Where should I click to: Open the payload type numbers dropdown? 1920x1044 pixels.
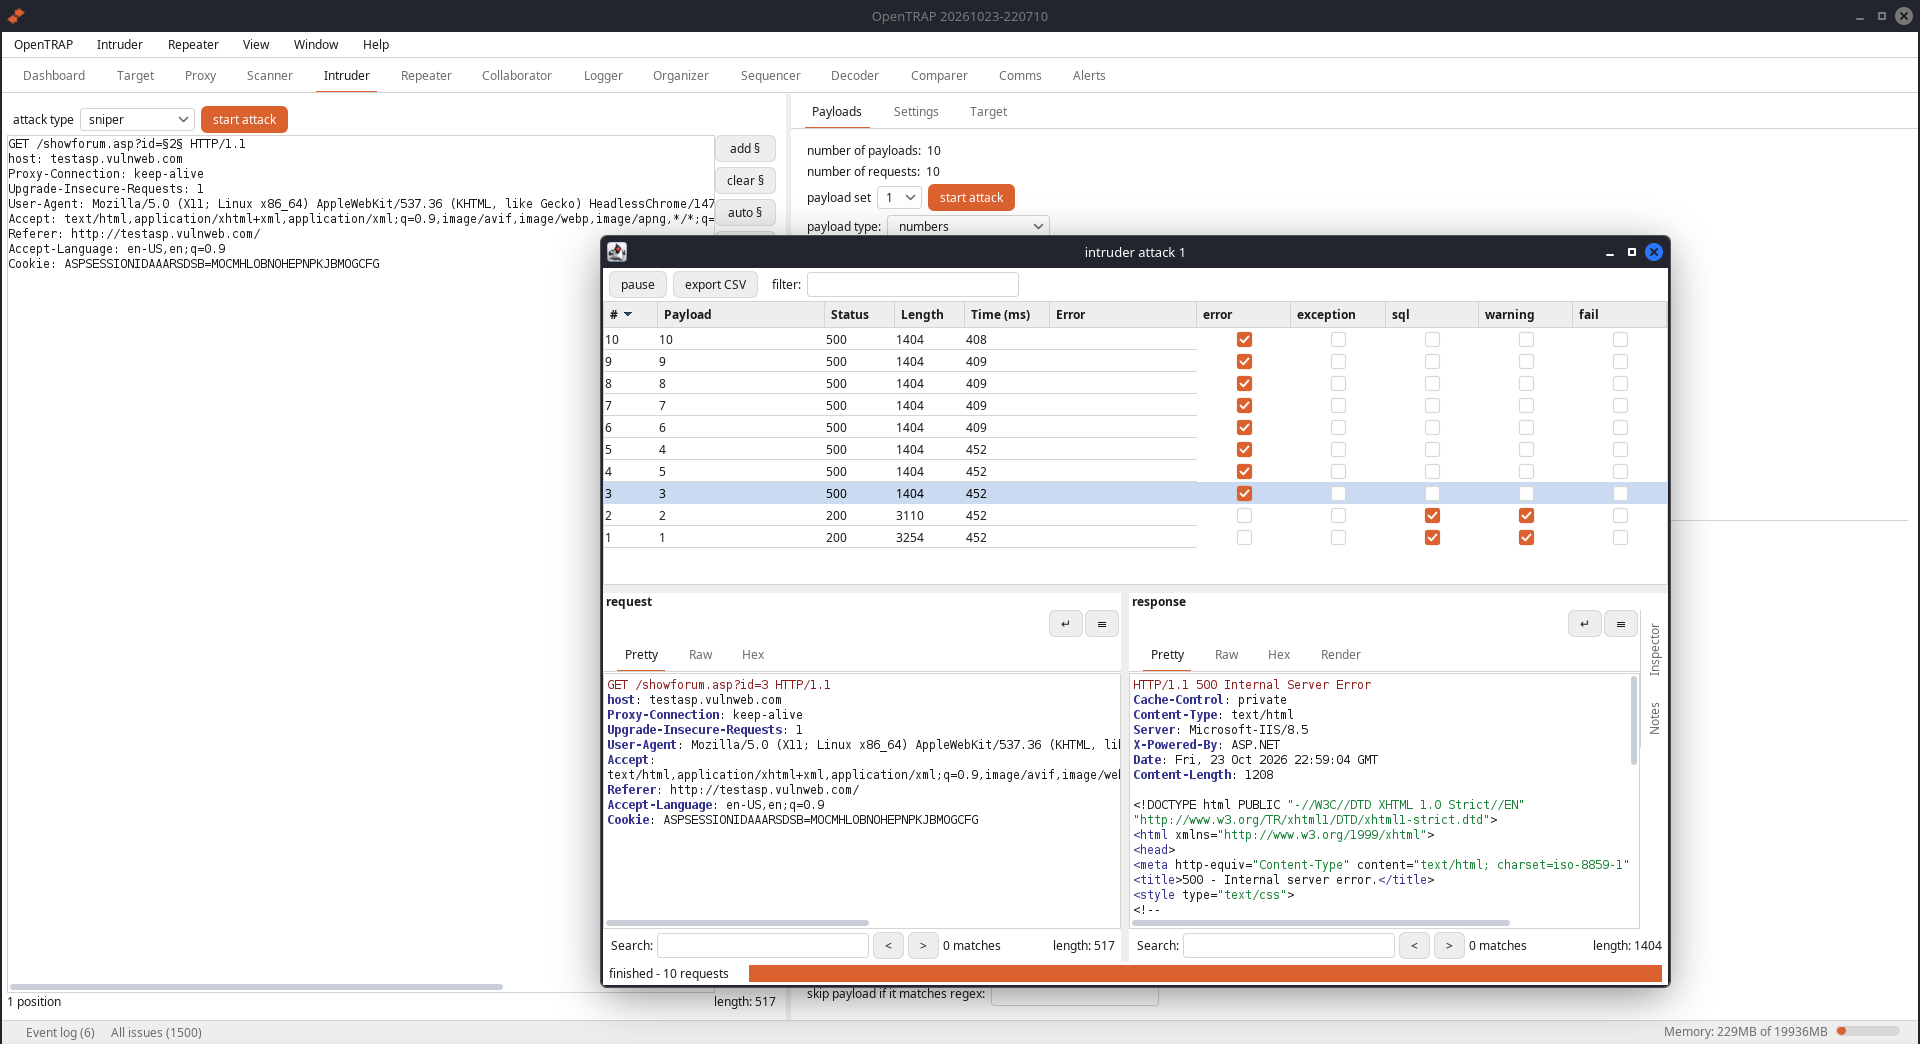(x=968, y=226)
